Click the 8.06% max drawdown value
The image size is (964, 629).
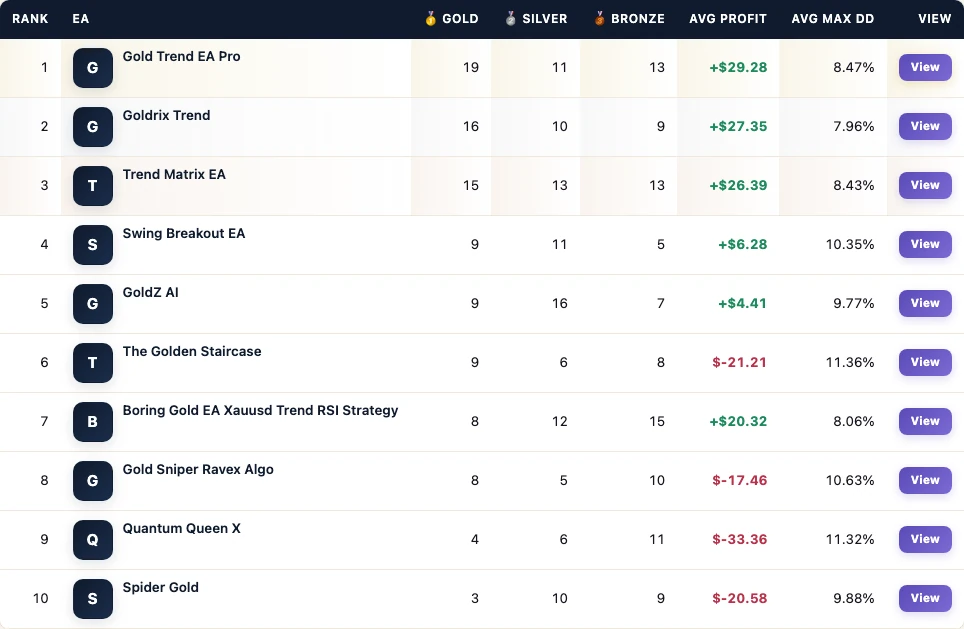pyautogui.click(x=854, y=422)
